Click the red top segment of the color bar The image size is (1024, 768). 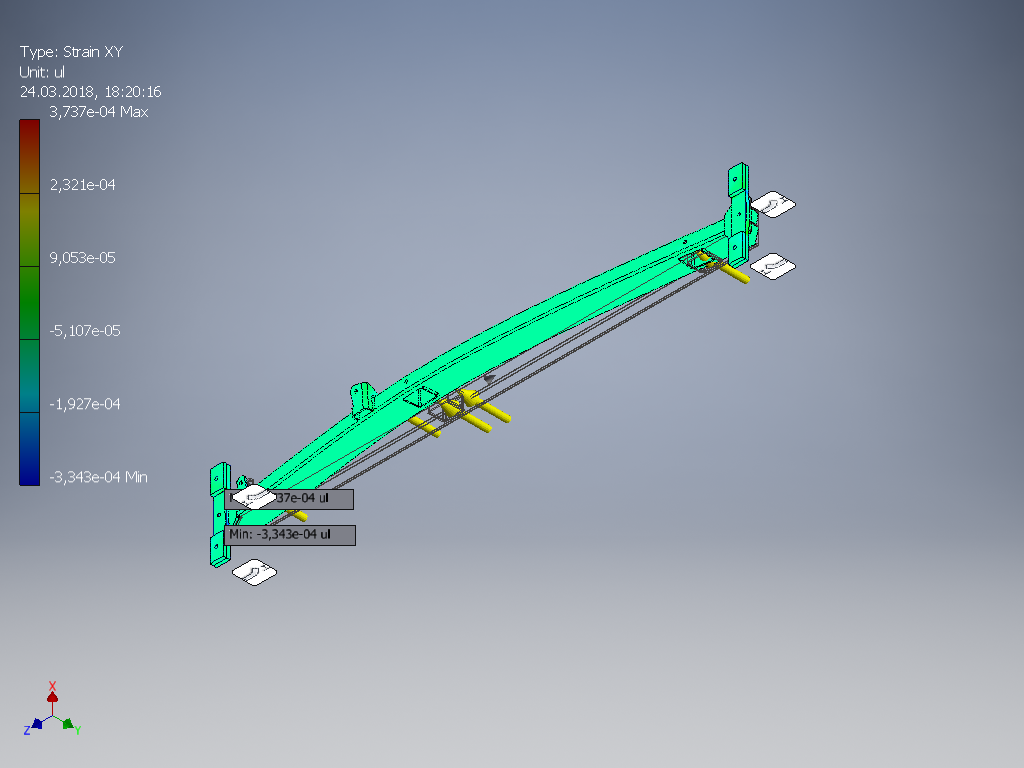point(29,156)
